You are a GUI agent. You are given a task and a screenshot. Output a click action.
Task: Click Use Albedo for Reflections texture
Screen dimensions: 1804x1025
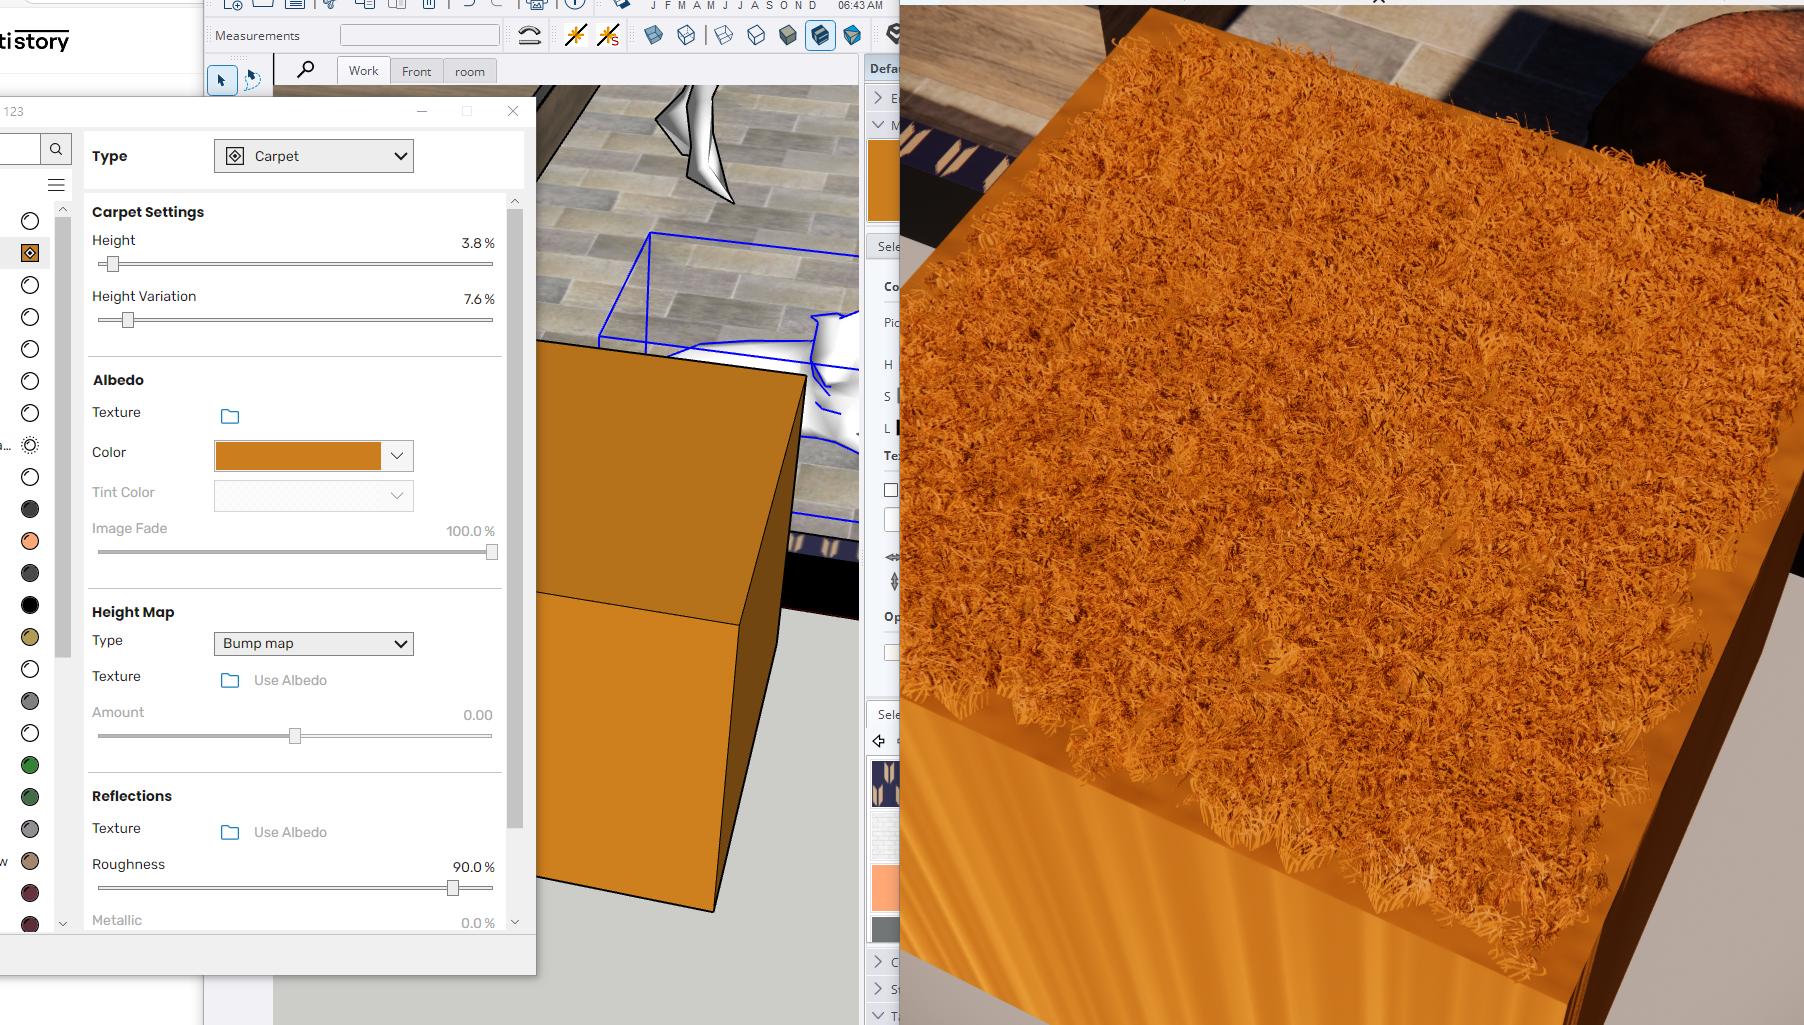pos(290,832)
